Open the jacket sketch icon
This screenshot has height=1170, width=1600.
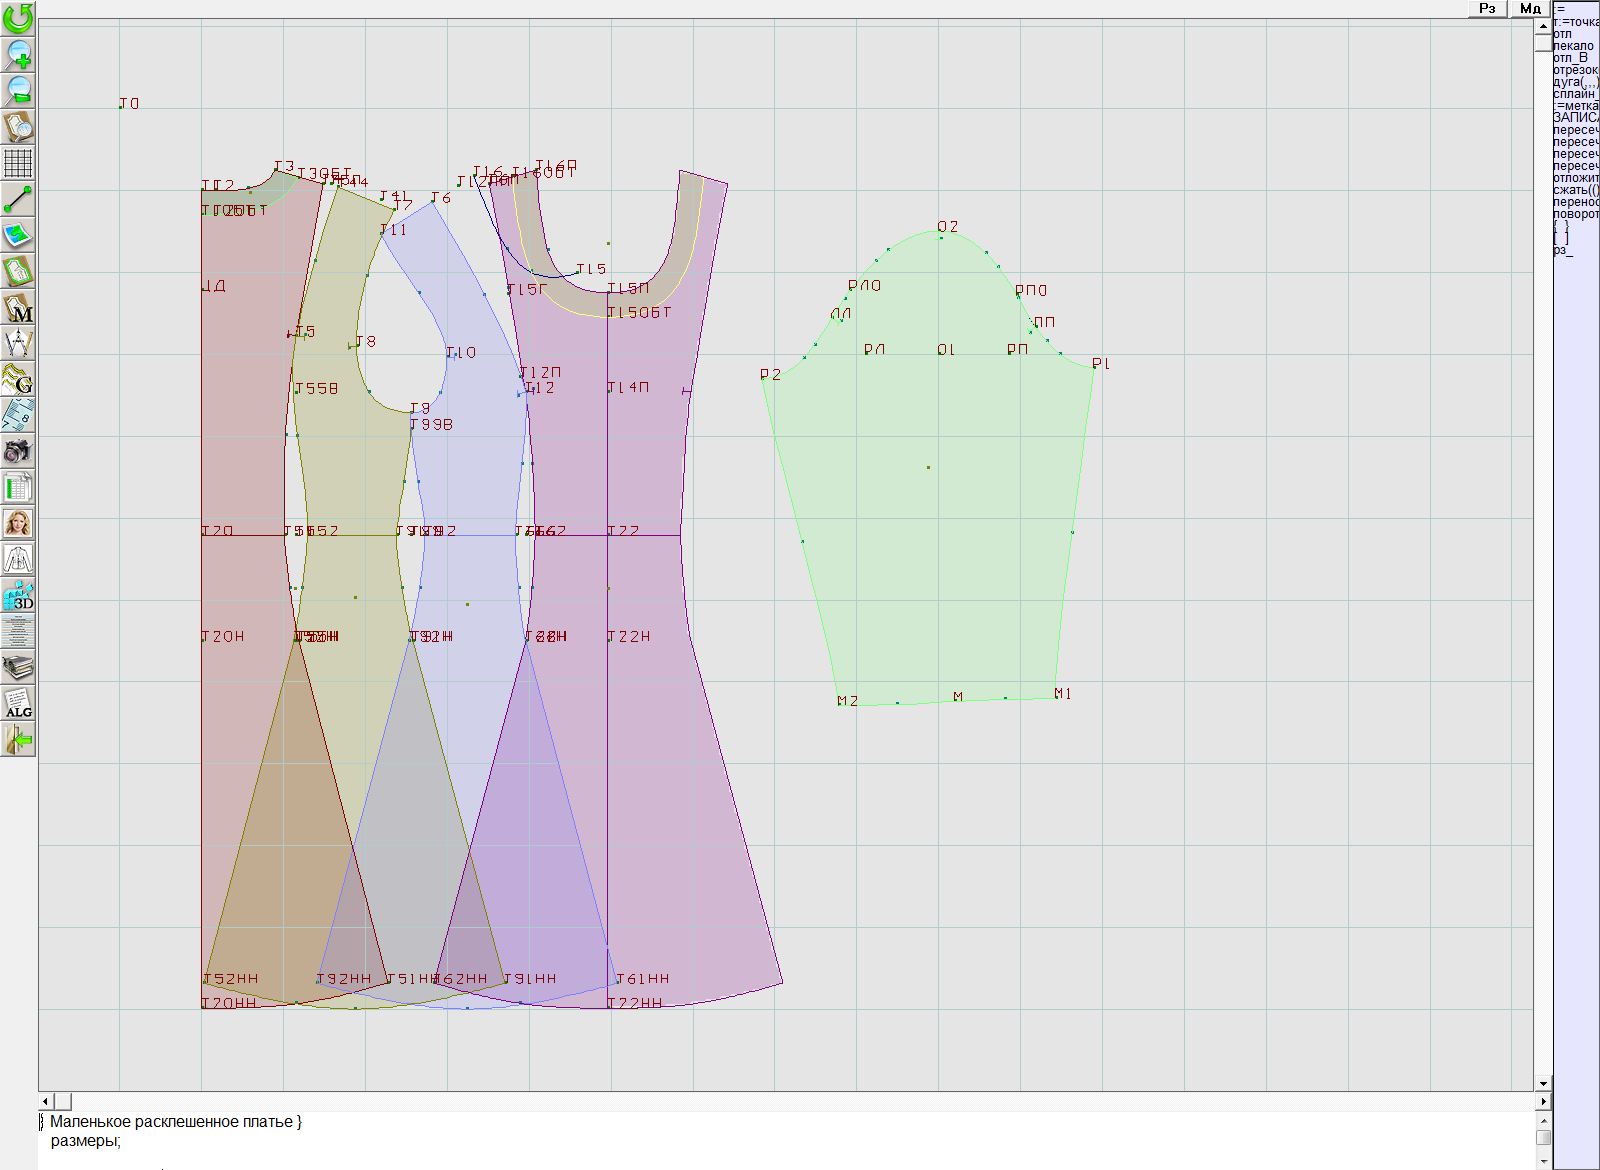[x=18, y=559]
